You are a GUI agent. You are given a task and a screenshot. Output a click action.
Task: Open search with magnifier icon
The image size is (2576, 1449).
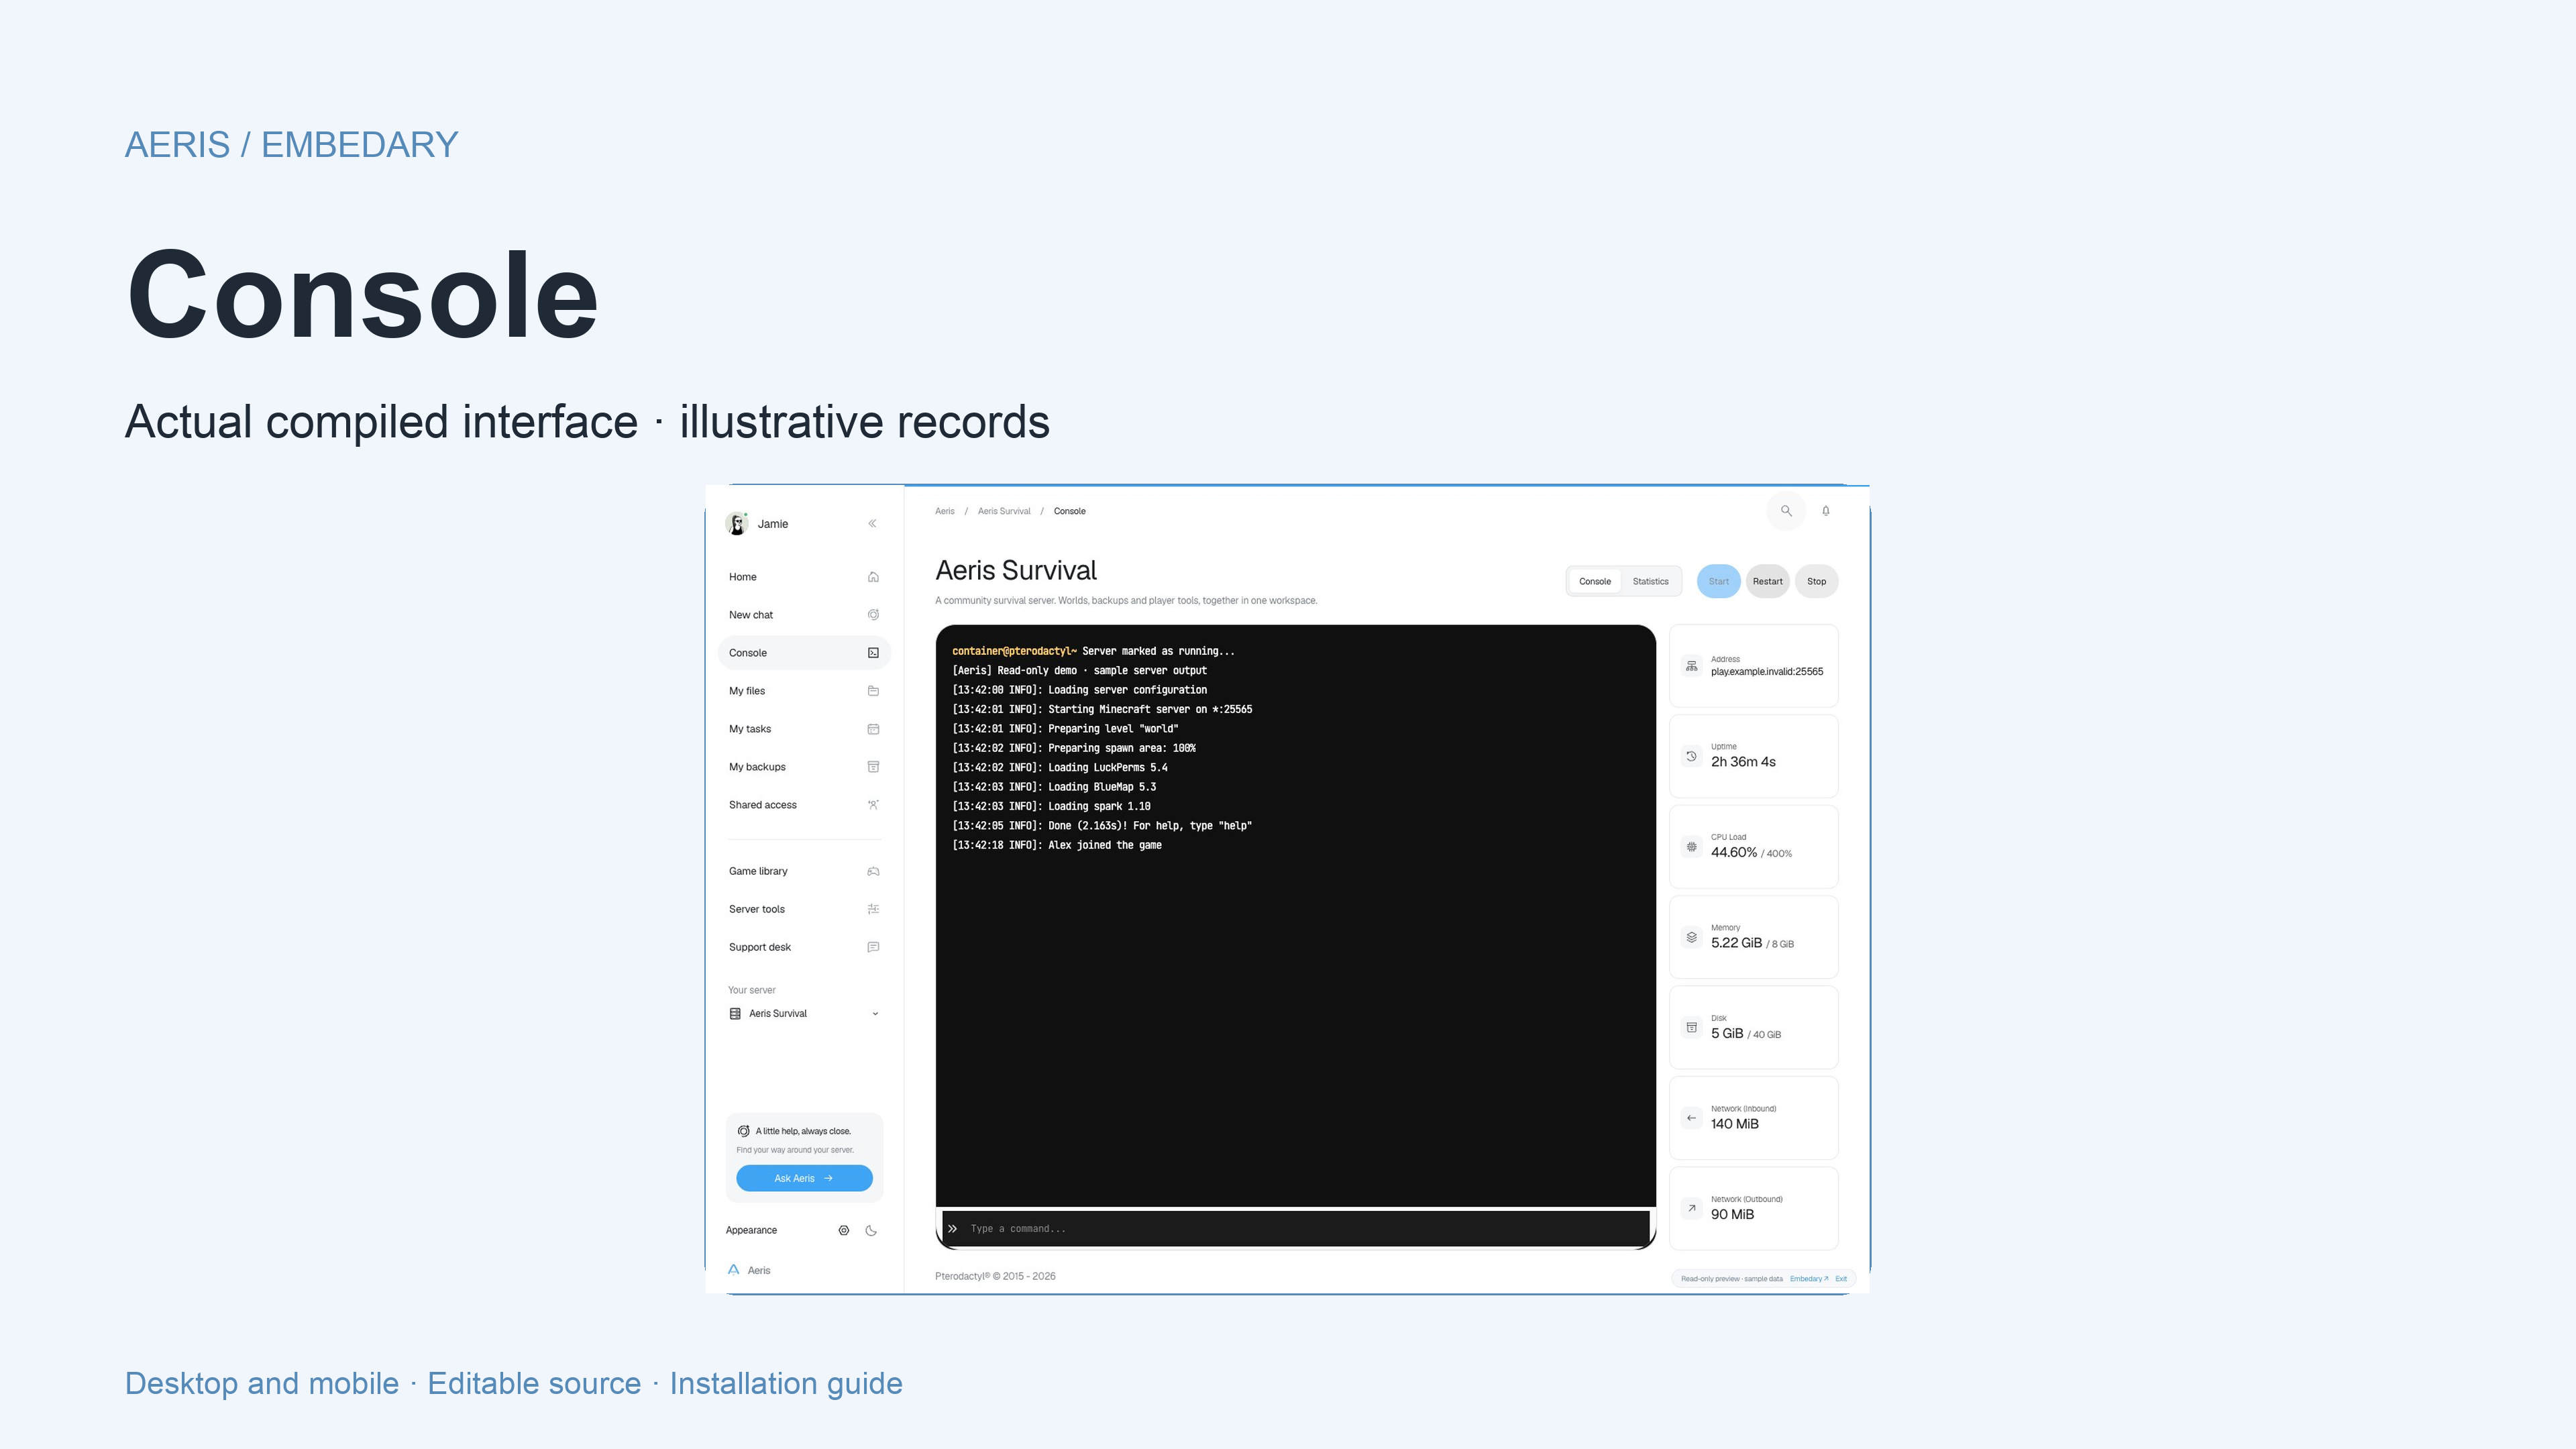pos(1786,511)
